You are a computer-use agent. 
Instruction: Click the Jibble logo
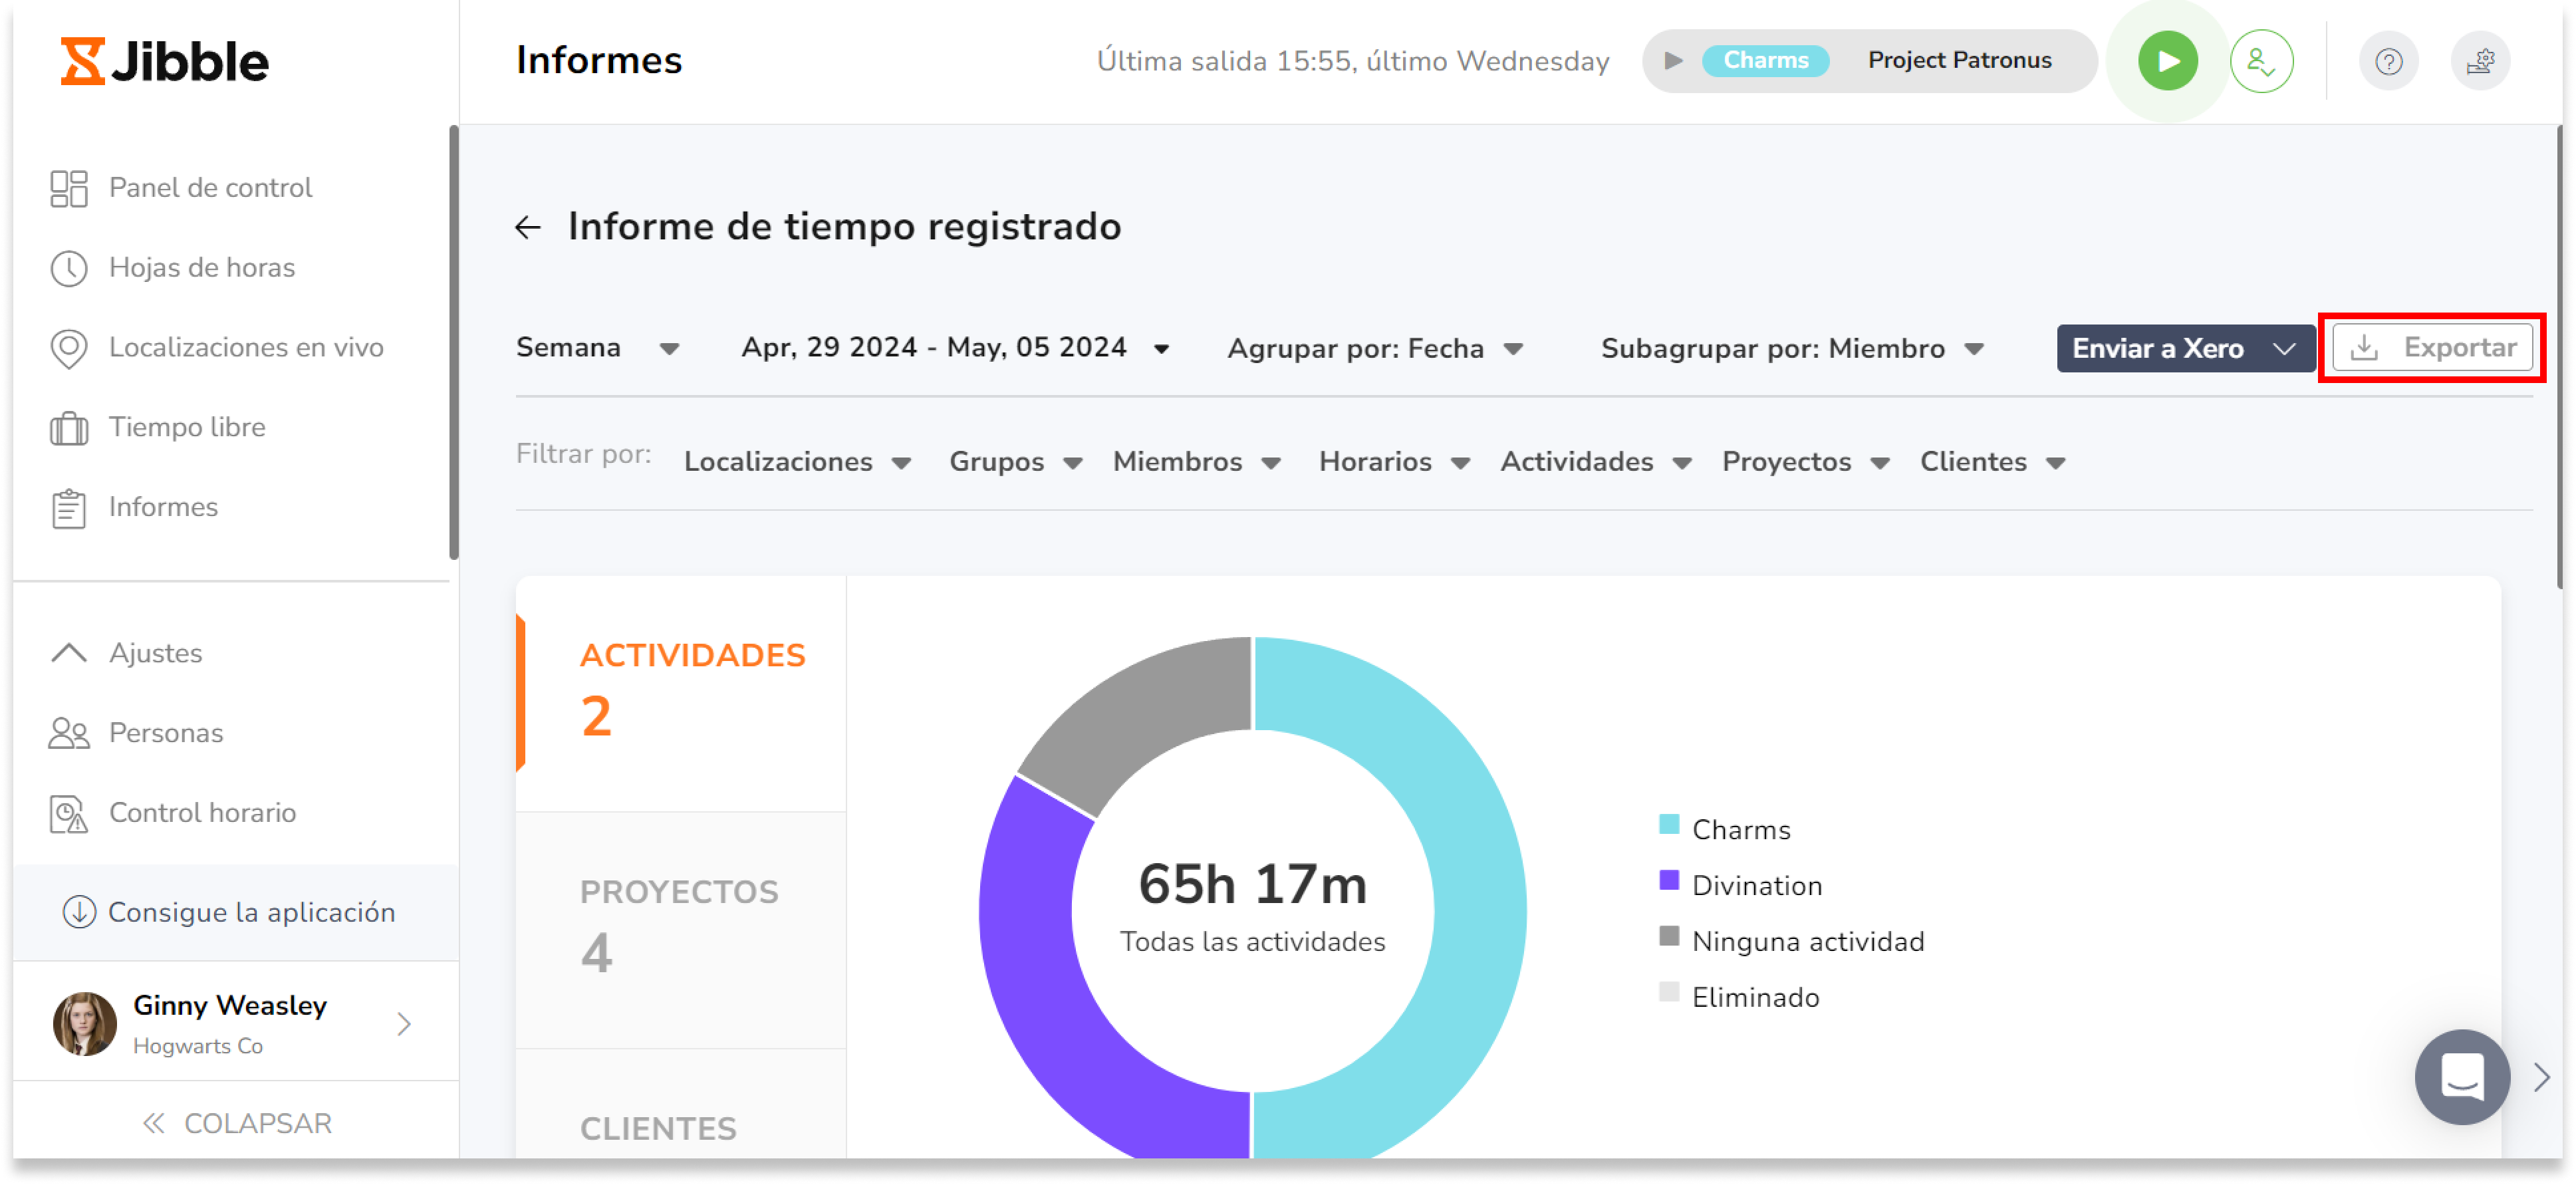click(x=165, y=62)
